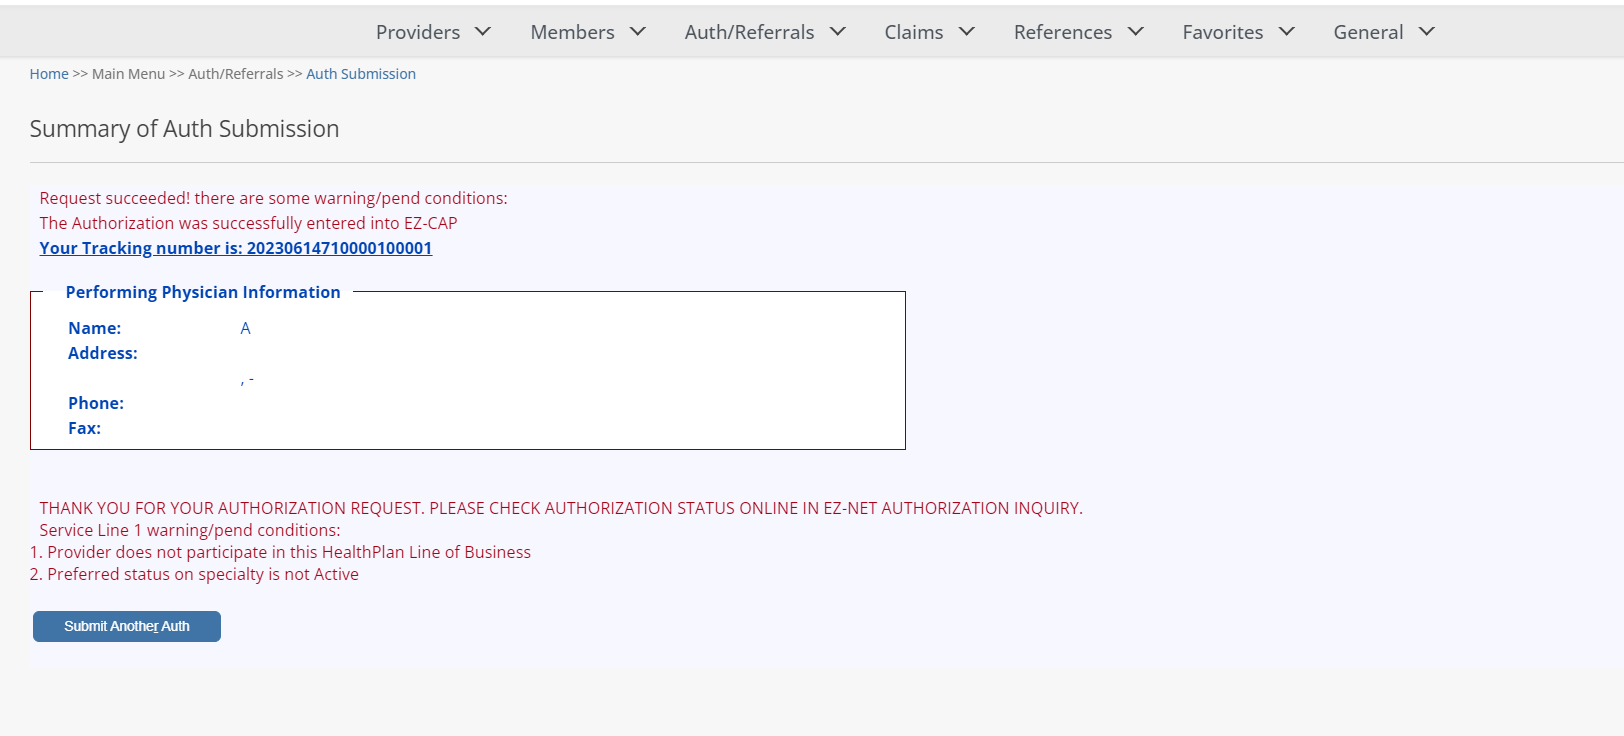
Task: Click the chevron arrow beside Members
Action: [x=637, y=32]
